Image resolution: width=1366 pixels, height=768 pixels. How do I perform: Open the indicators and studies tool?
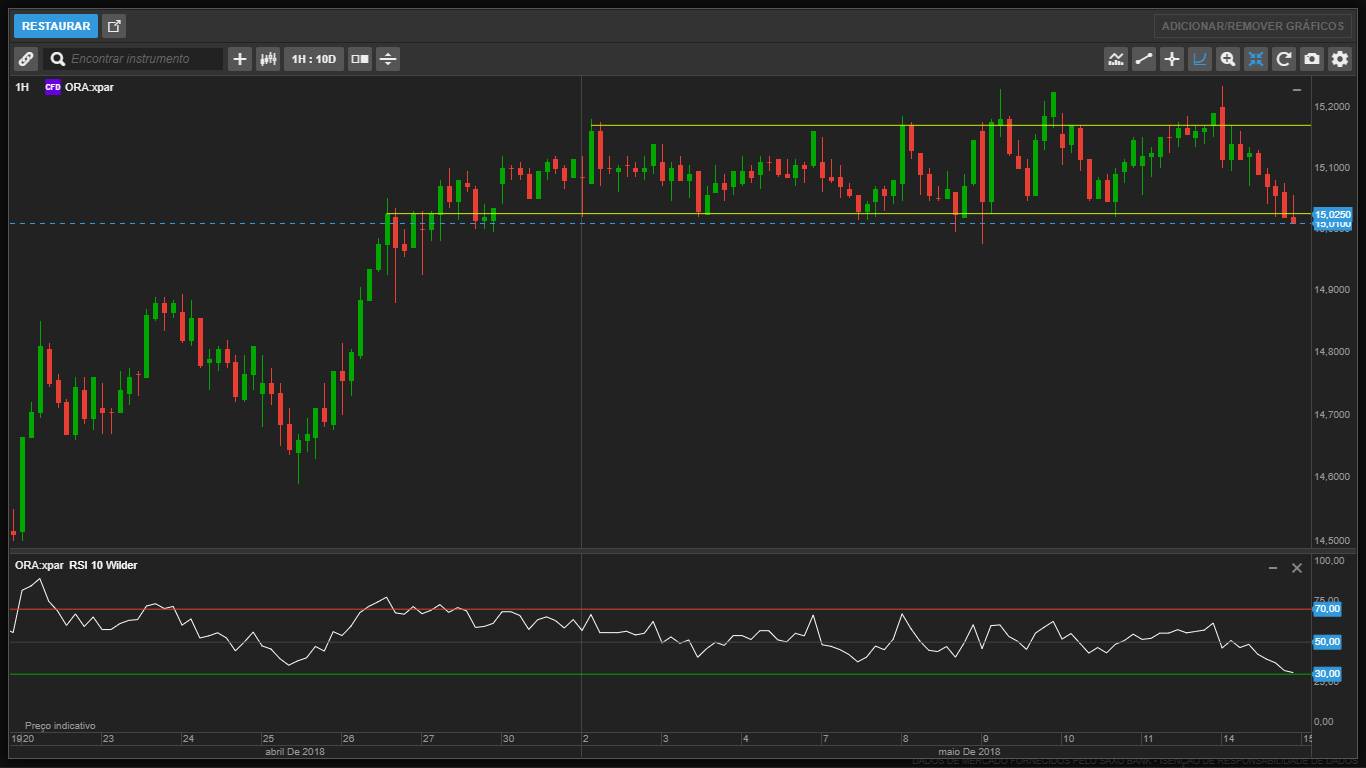pos(1116,59)
